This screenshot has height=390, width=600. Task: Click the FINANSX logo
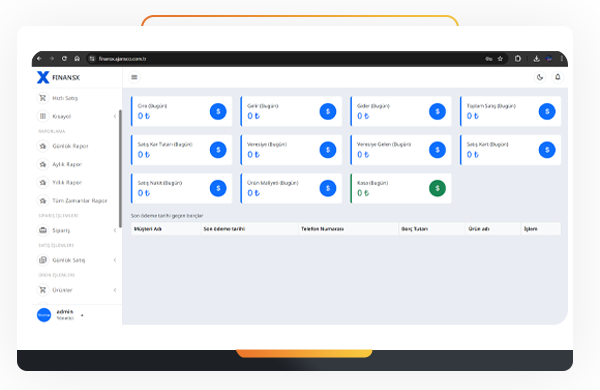click(58, 77)
